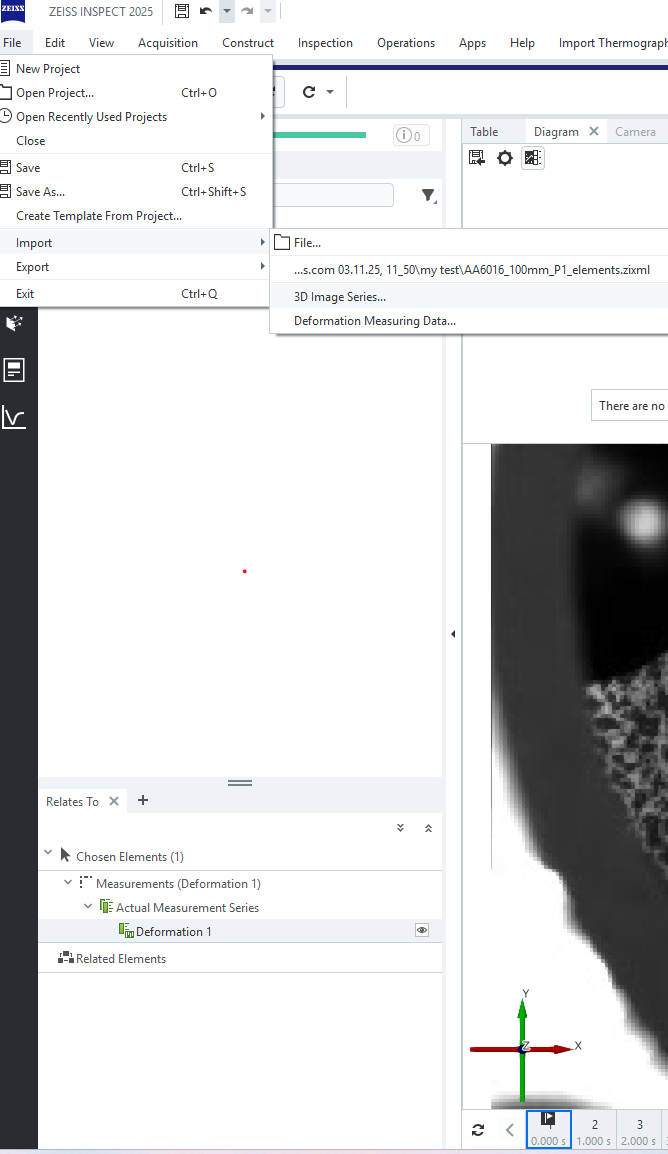668x1154 pixels.
Task: Expand the Export submenu
Action: click(136, 266)
